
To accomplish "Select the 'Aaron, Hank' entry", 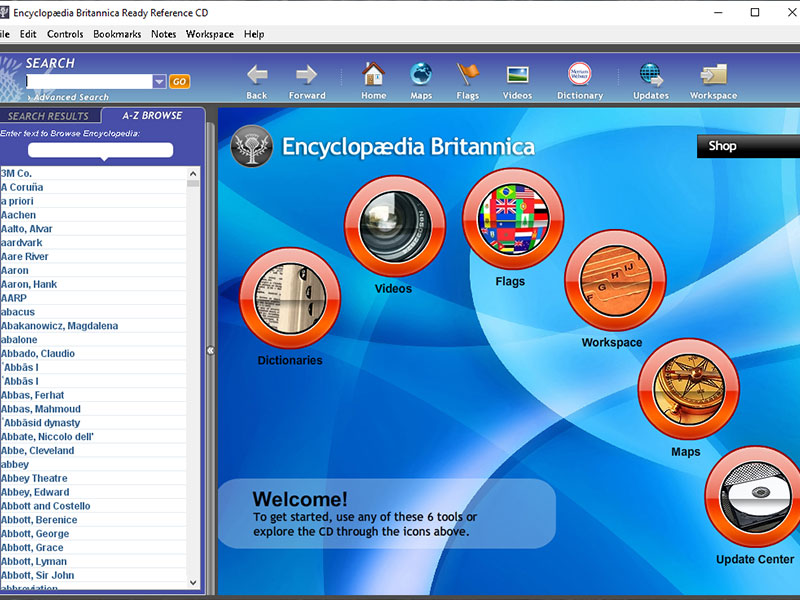I will 93,284.
